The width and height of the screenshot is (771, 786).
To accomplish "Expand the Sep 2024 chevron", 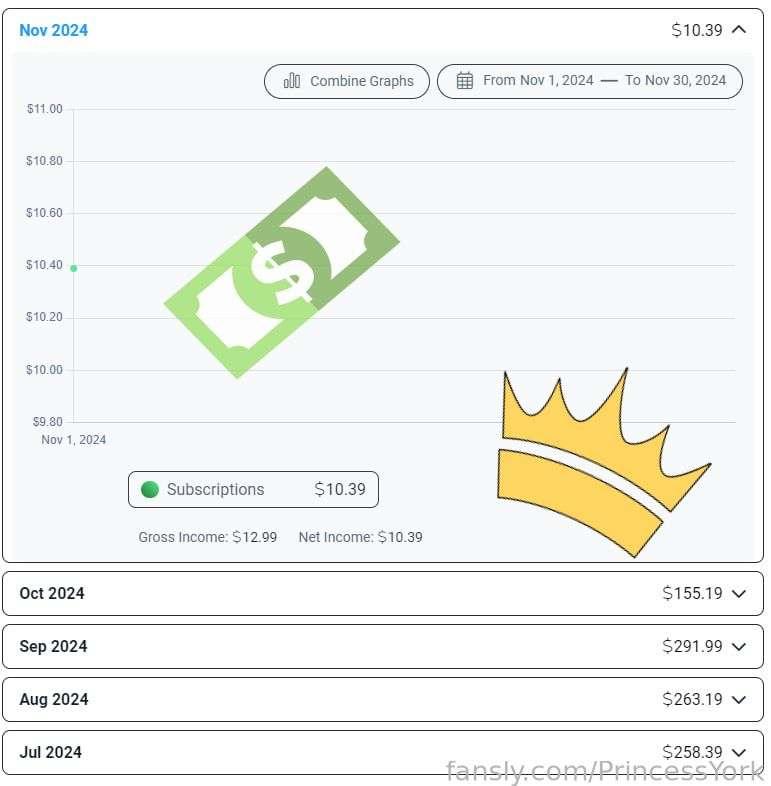I will tap(739, 647).
